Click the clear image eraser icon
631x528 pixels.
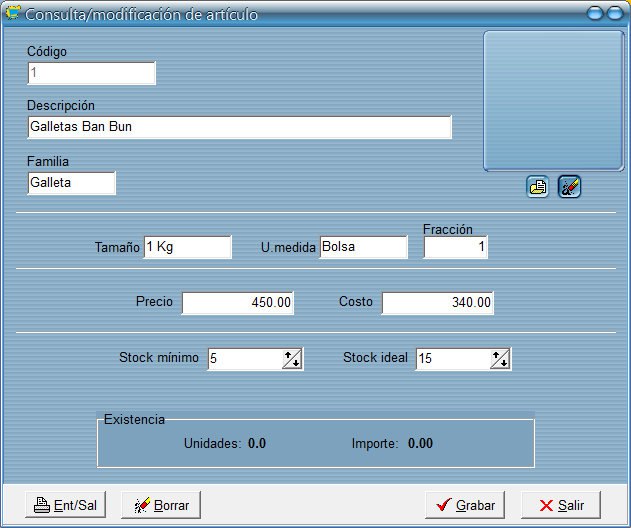coord(569,187)
